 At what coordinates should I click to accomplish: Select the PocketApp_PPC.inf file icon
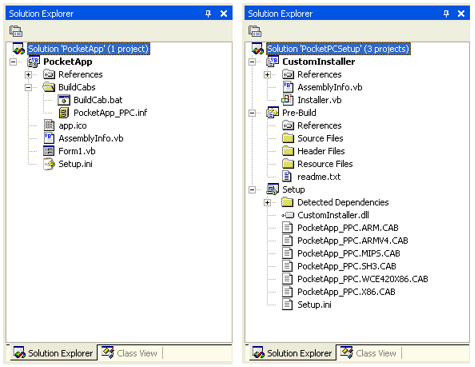64,113
